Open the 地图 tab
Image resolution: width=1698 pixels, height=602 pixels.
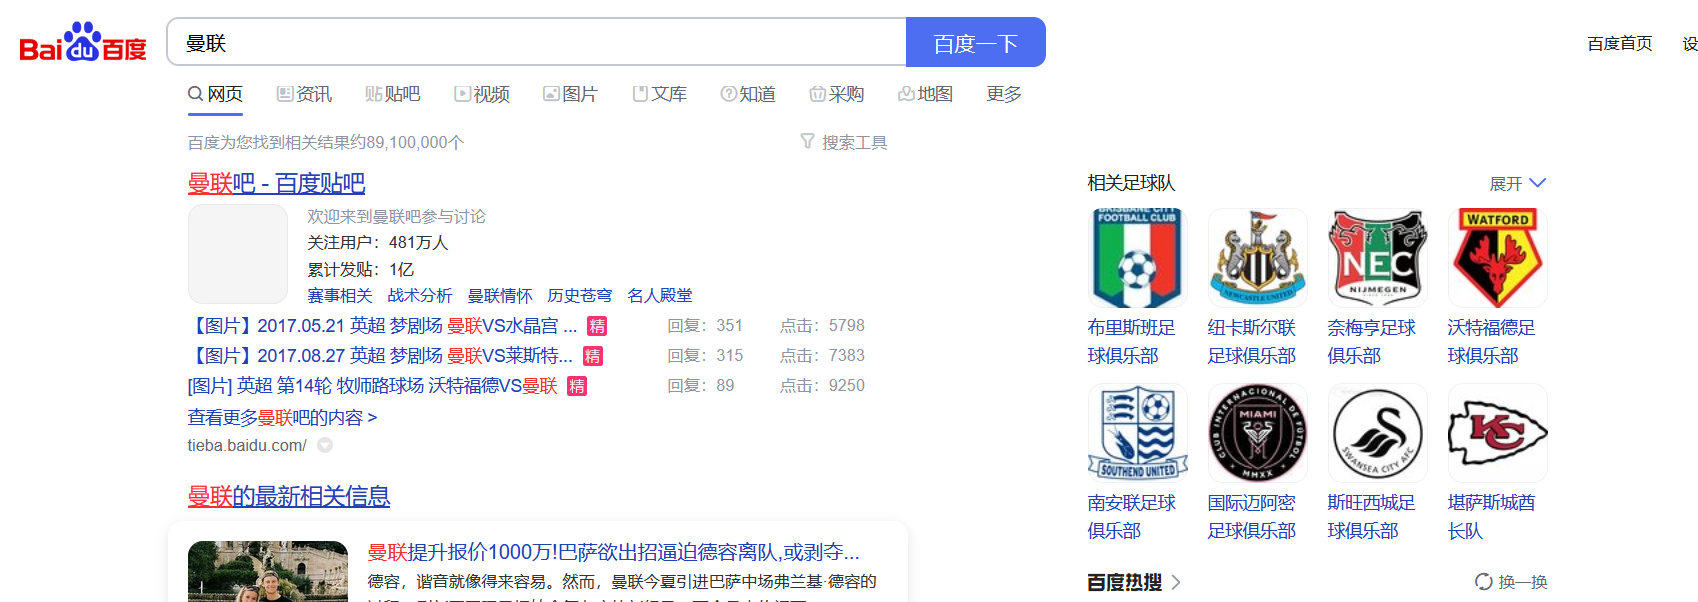(x=925, y=94)
